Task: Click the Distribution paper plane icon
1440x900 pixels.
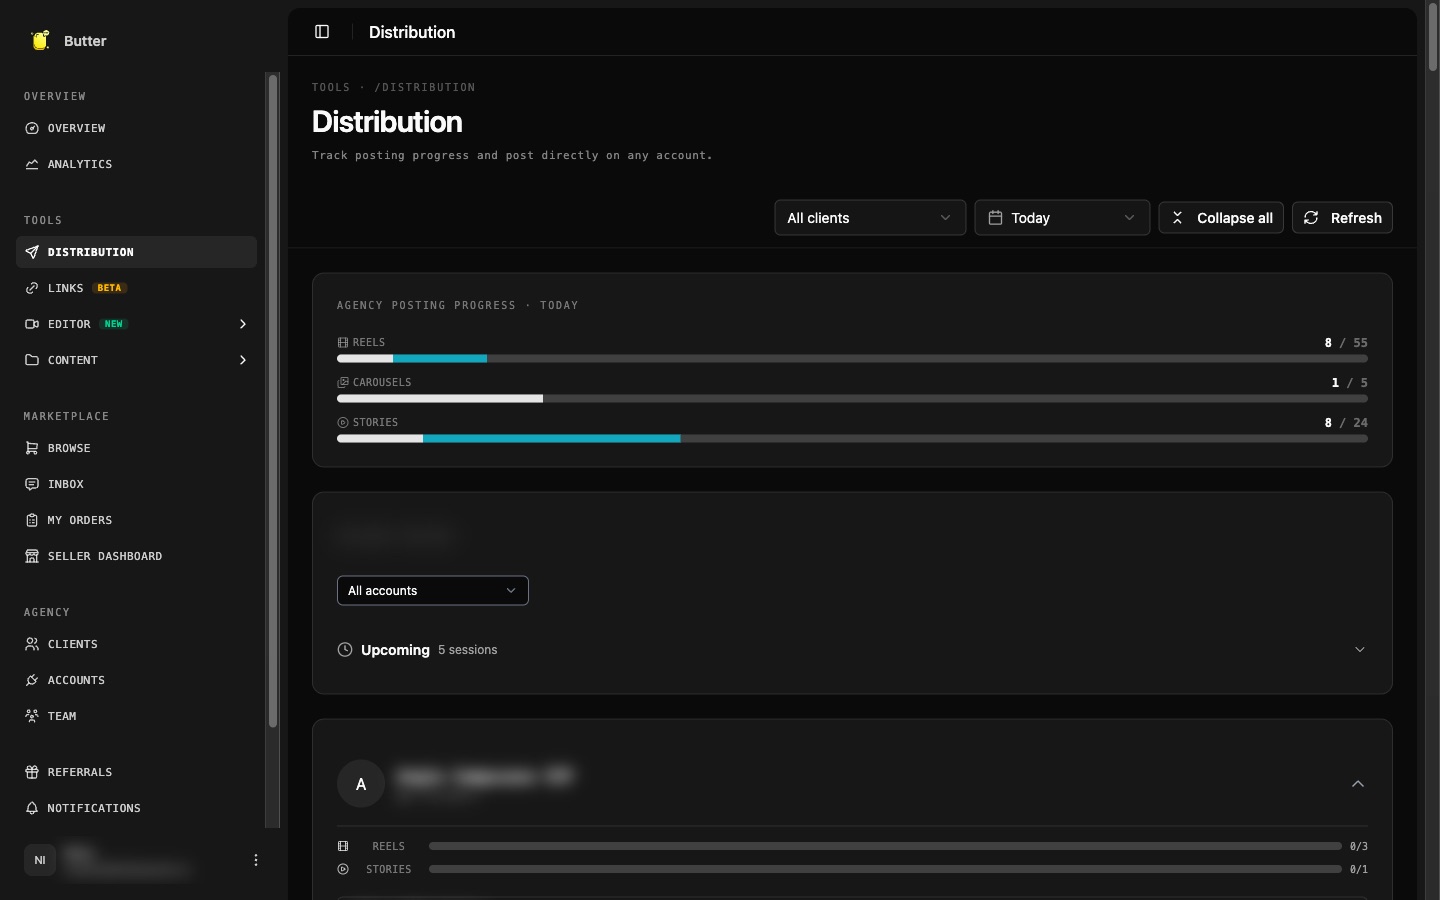Action: click(x=32, y=252)
